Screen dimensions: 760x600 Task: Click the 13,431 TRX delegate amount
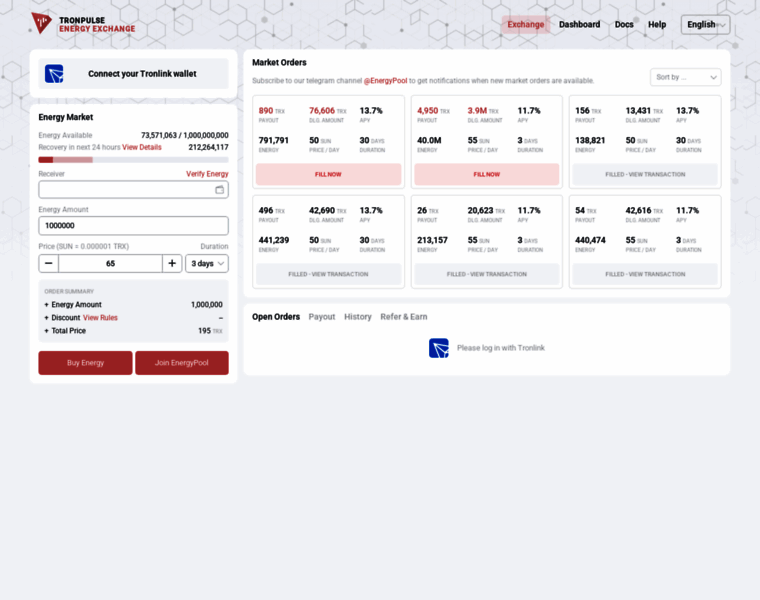[644, 111]
